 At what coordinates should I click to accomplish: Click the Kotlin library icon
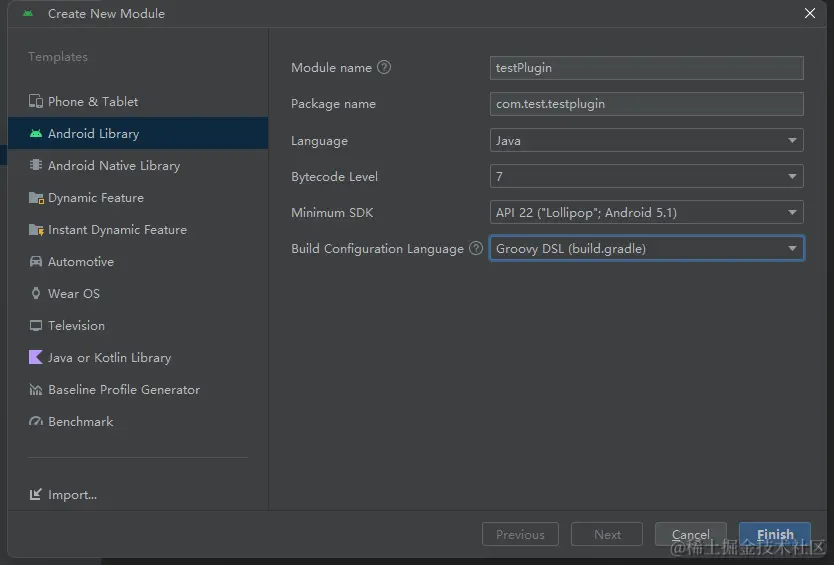coord(36,358)
